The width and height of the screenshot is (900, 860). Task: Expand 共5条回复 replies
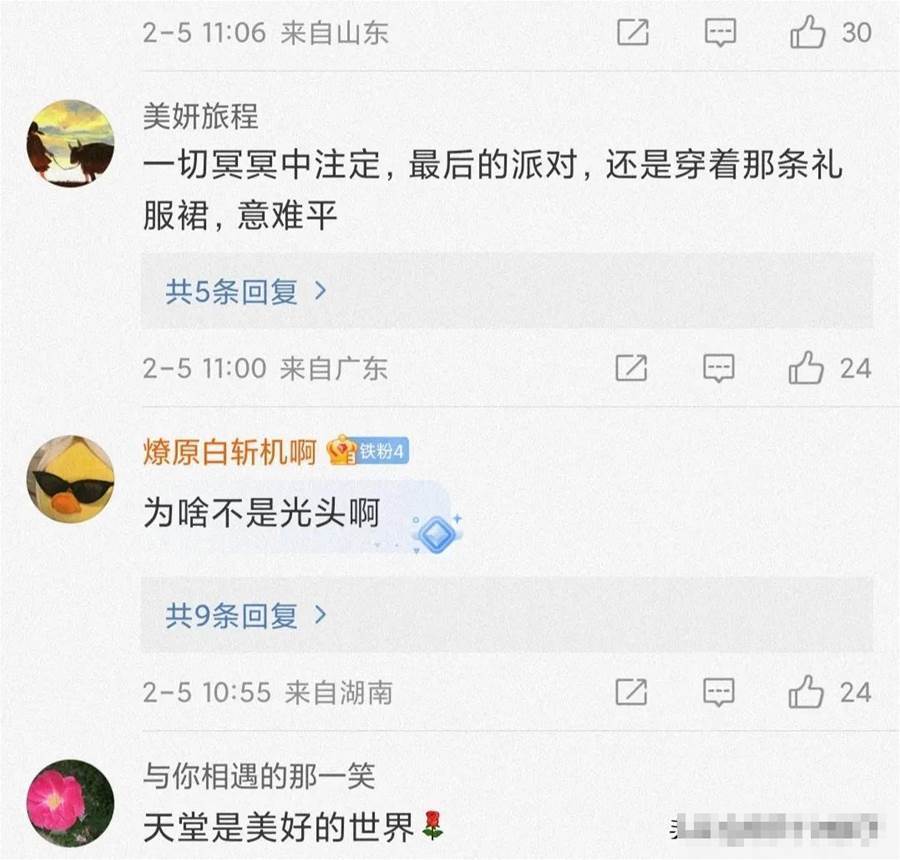[245, 292]
